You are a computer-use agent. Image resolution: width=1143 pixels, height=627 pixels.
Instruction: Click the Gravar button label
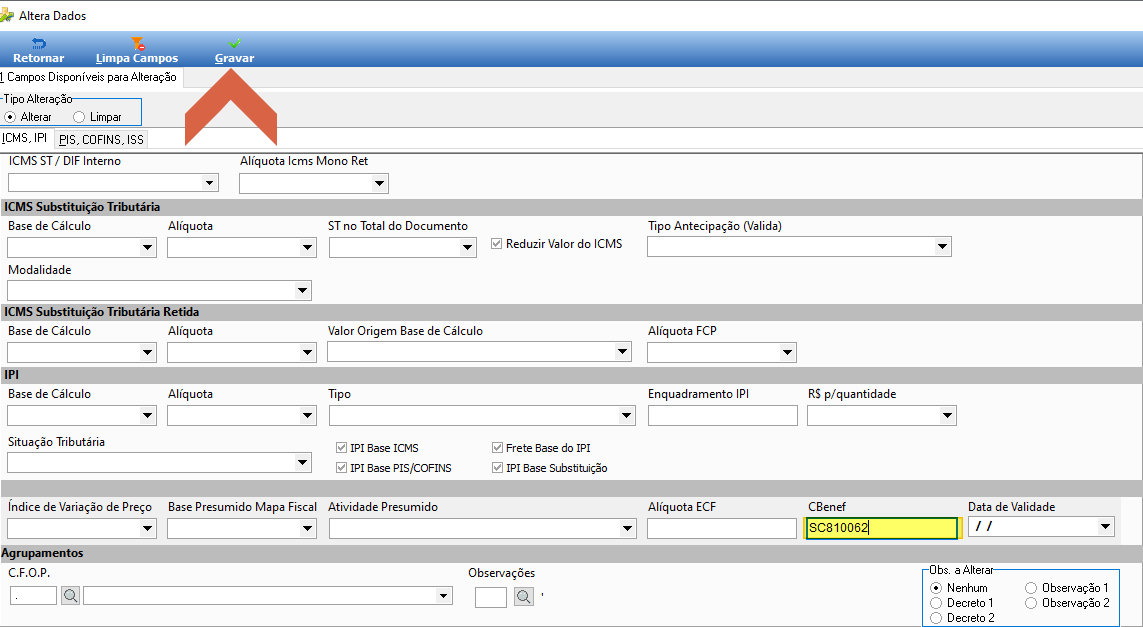pos(235,58)
